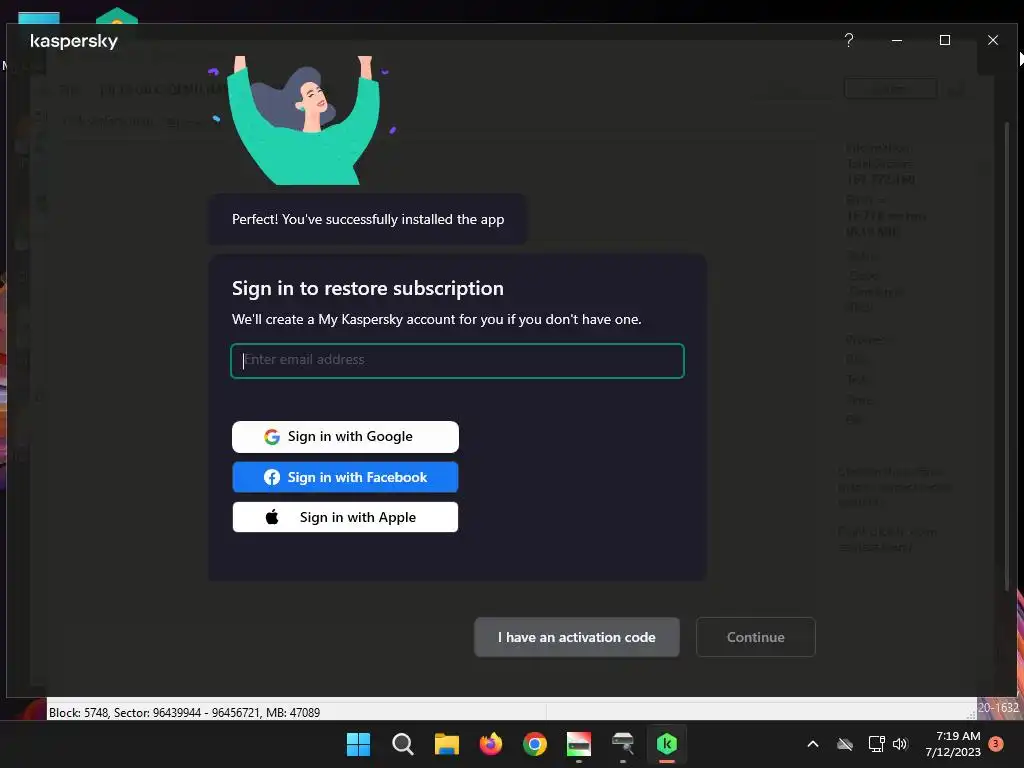Open the volume speaker tray icon

click(900, 744)
